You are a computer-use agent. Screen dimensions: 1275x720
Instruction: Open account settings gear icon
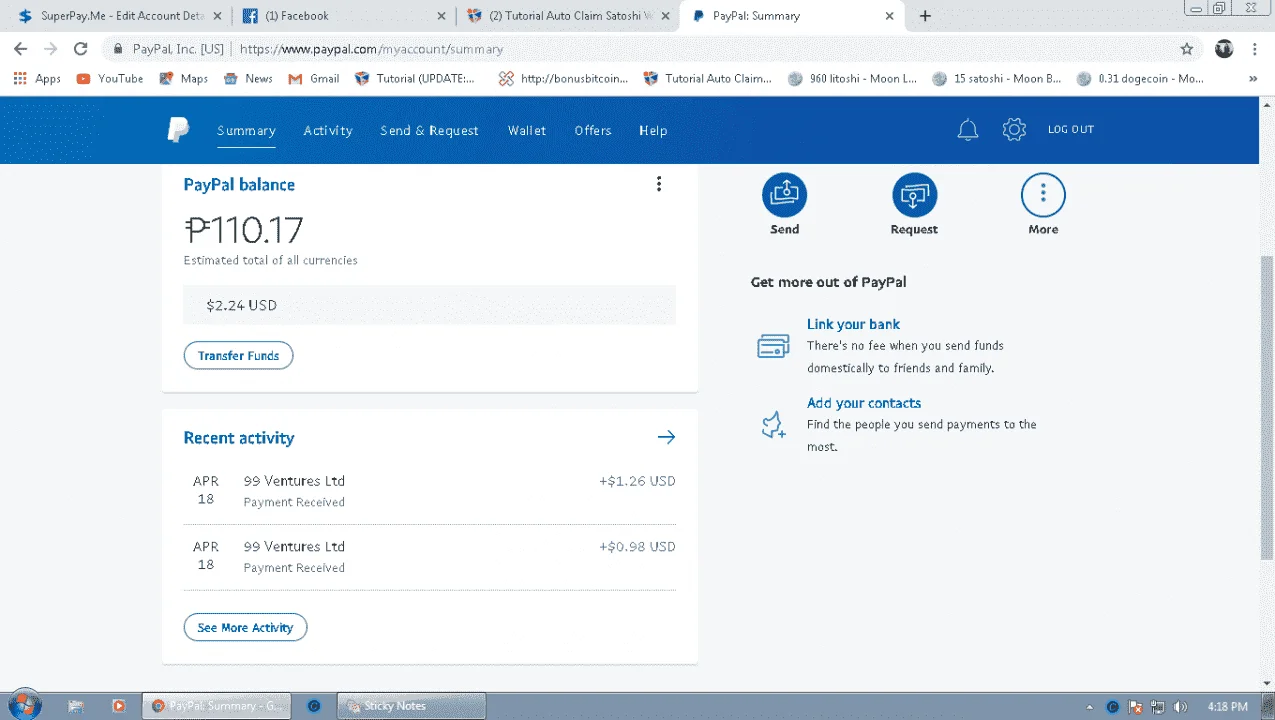(x=1014, y=130)
